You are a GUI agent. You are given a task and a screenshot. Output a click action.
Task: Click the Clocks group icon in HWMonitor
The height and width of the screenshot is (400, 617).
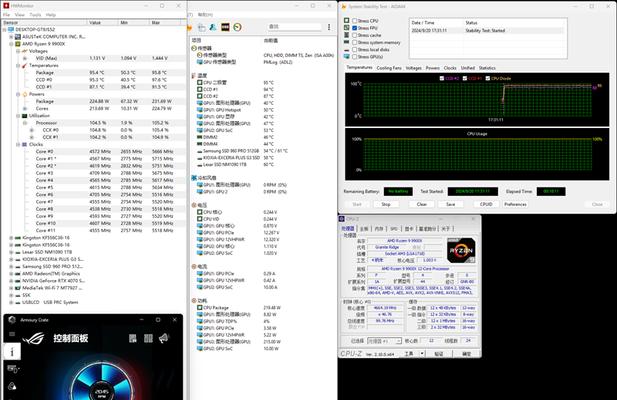point(24,144)
